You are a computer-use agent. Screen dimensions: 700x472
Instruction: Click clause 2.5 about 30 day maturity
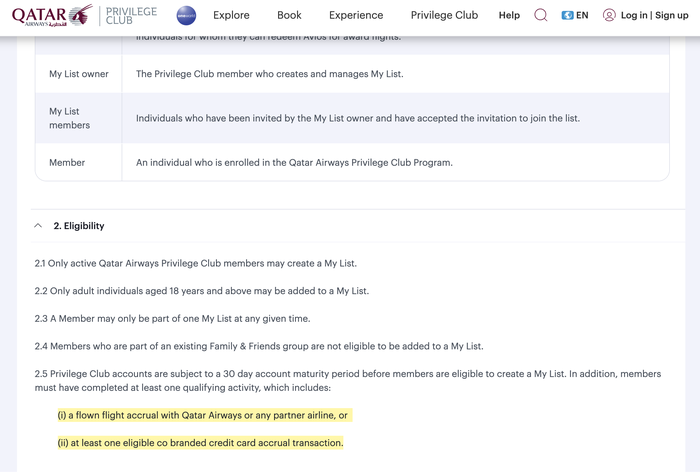(x=348, y=380)
